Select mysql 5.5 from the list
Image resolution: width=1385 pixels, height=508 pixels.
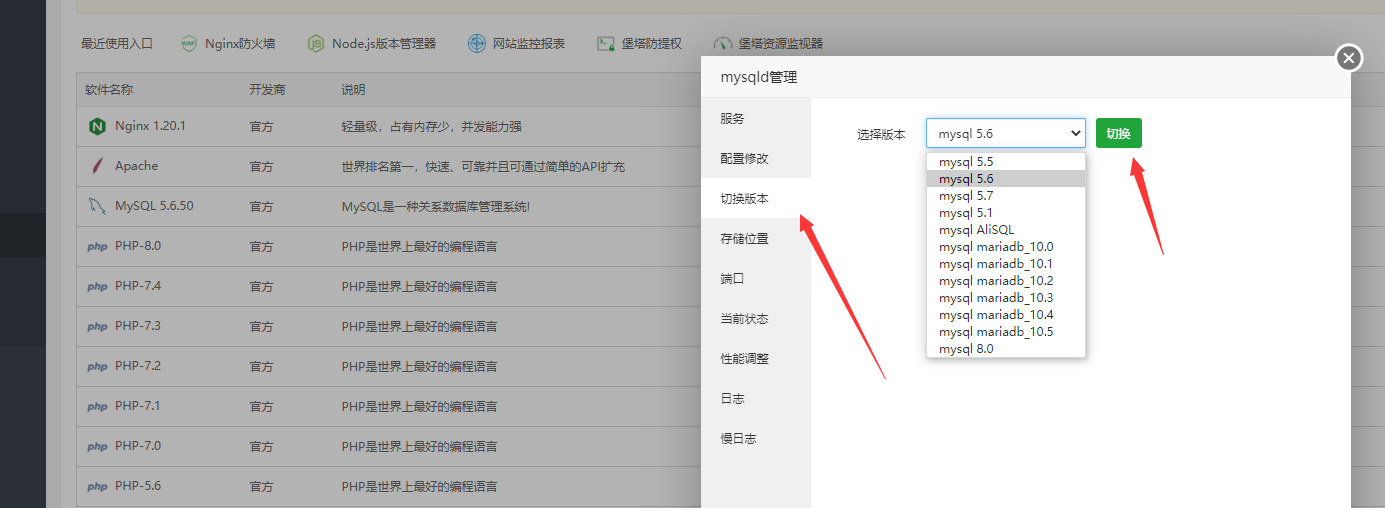pyautogui.click(x=1006, y=161)
